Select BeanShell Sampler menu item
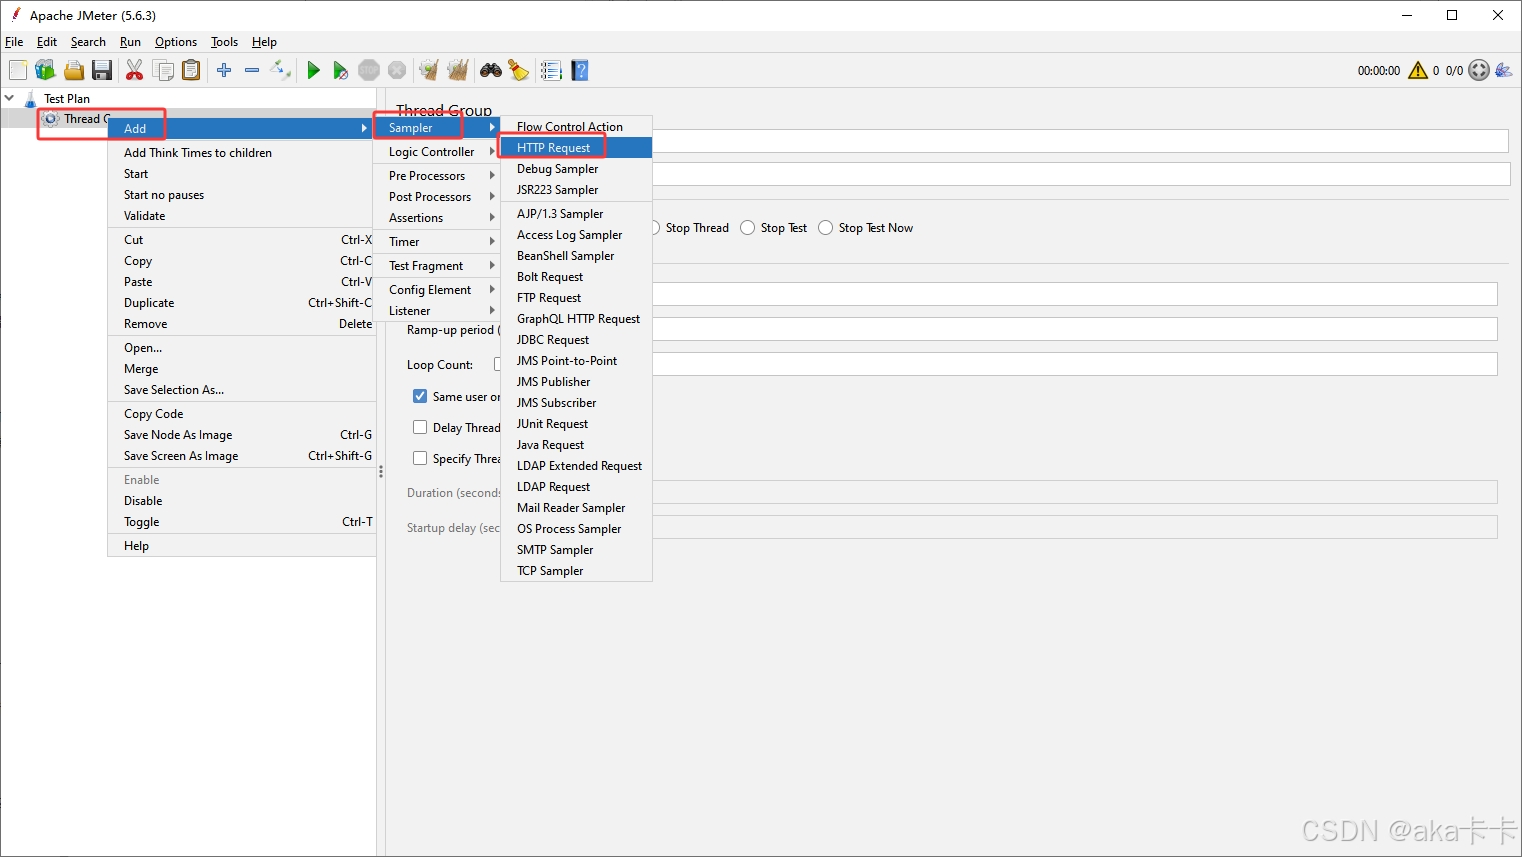The width and height of the screenshot is (1522, 857). 576,256
